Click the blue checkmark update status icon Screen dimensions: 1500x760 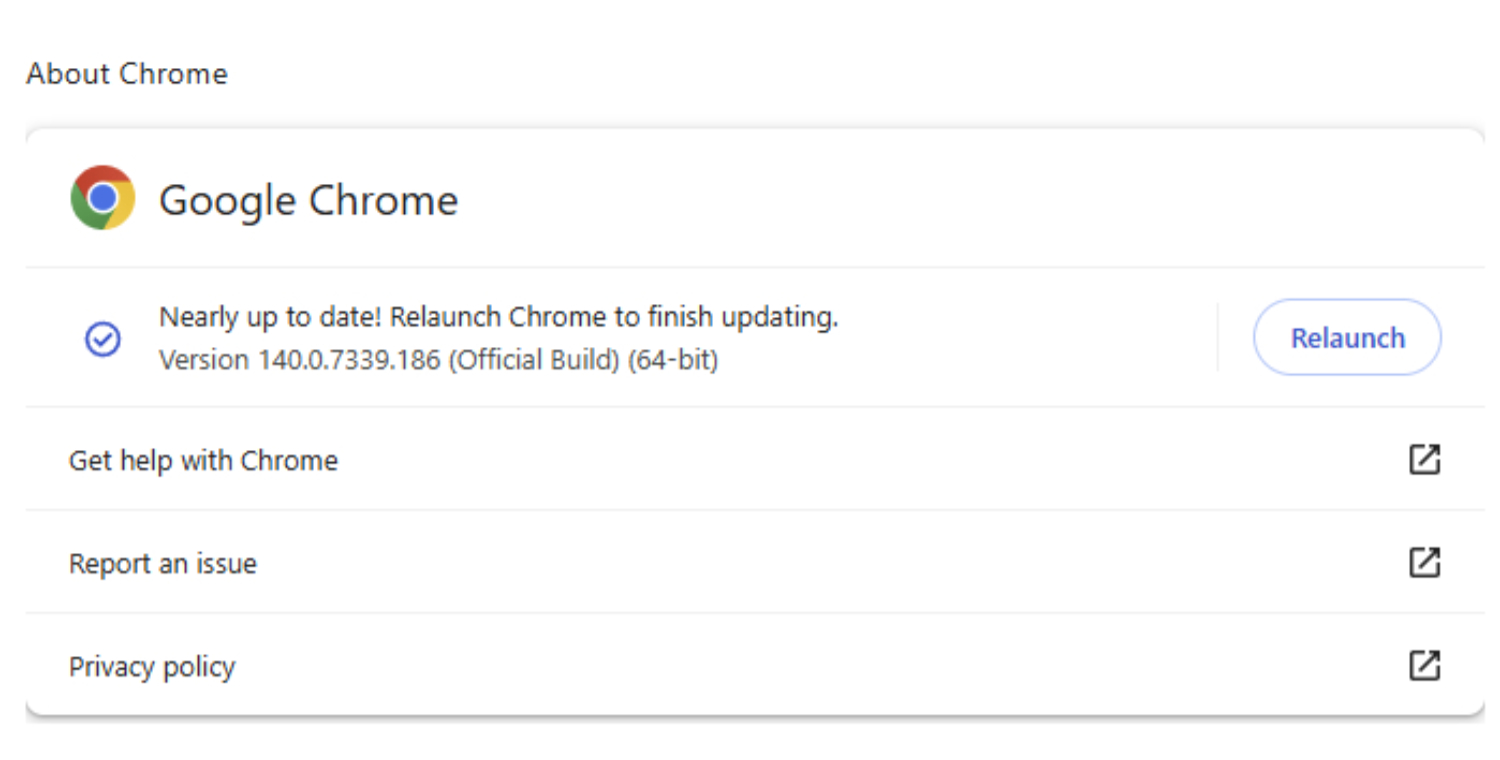click(x=103, y=339)
